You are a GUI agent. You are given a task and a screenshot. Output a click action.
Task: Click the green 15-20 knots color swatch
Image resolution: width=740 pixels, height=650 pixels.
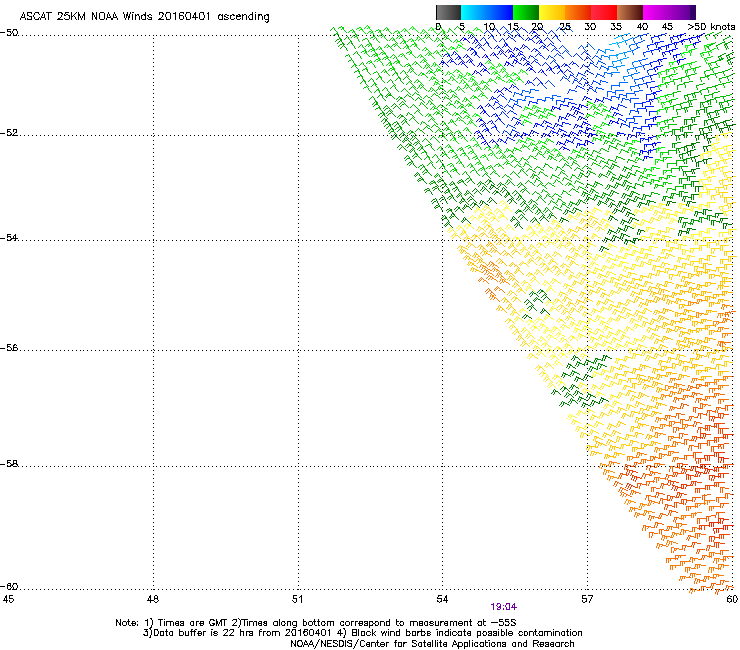tap(526, 12)
